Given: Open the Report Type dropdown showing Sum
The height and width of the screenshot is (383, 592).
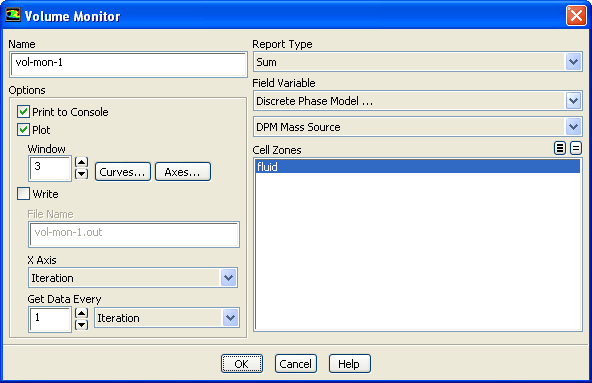Looking at the screenshot, I should coord(418,62).
